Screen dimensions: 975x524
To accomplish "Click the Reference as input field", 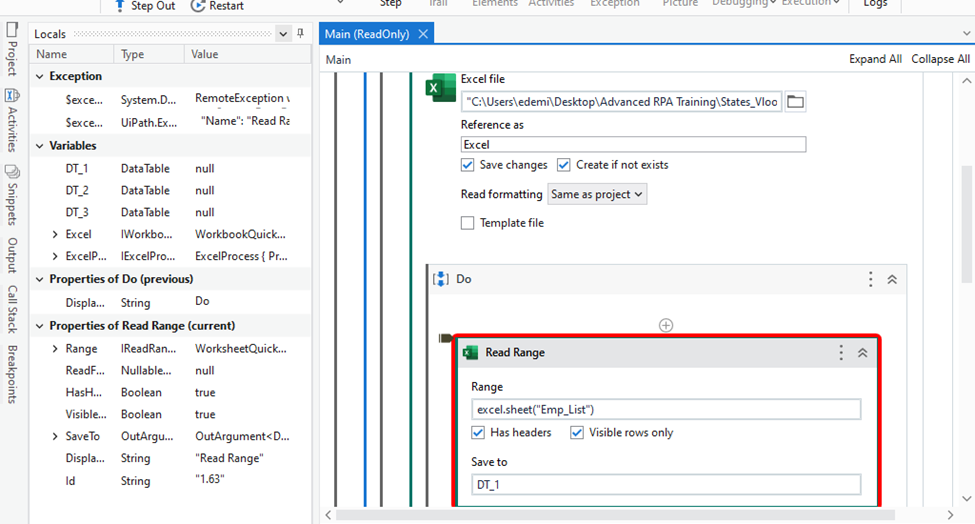I will 633,144.
